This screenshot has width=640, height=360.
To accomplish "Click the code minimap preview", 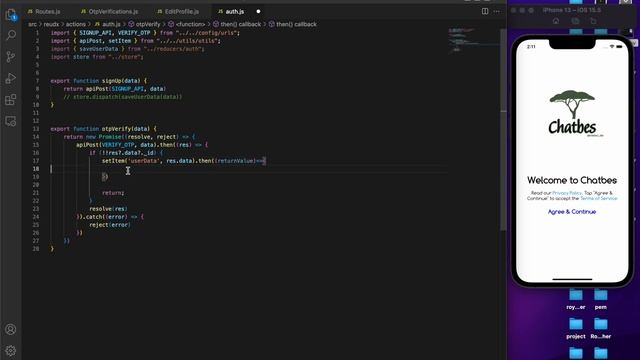I will (473, 40).
